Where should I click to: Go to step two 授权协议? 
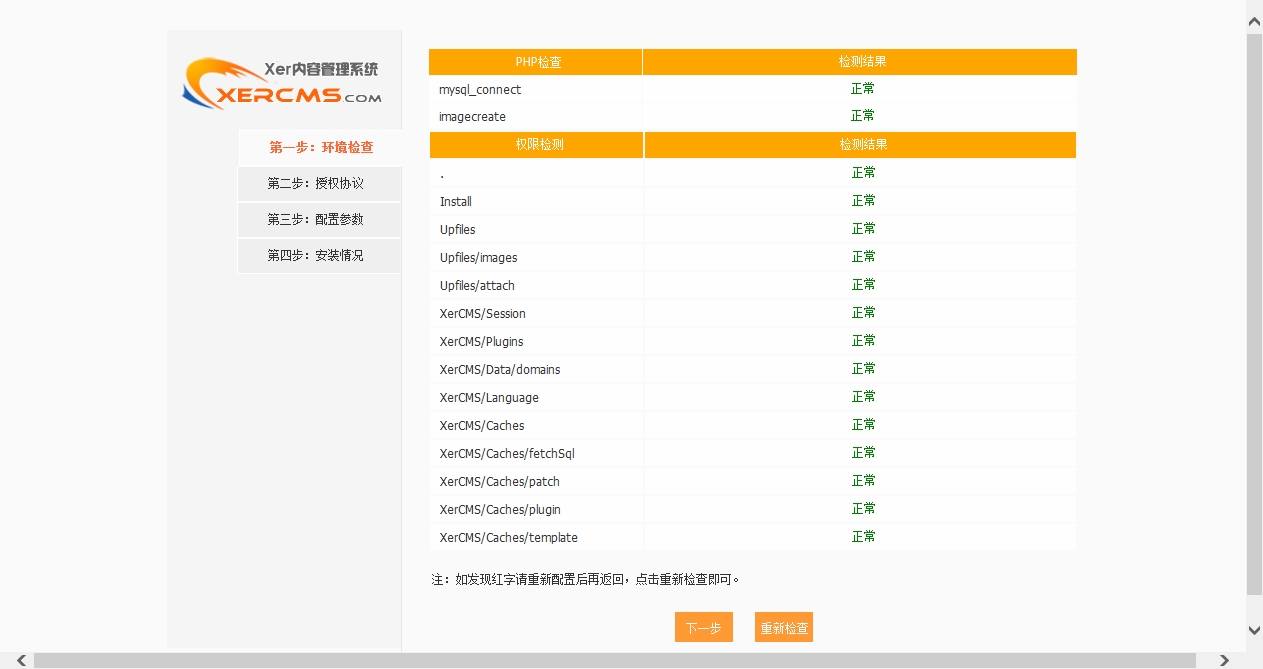pyautogui.click(x=319, y=184)
